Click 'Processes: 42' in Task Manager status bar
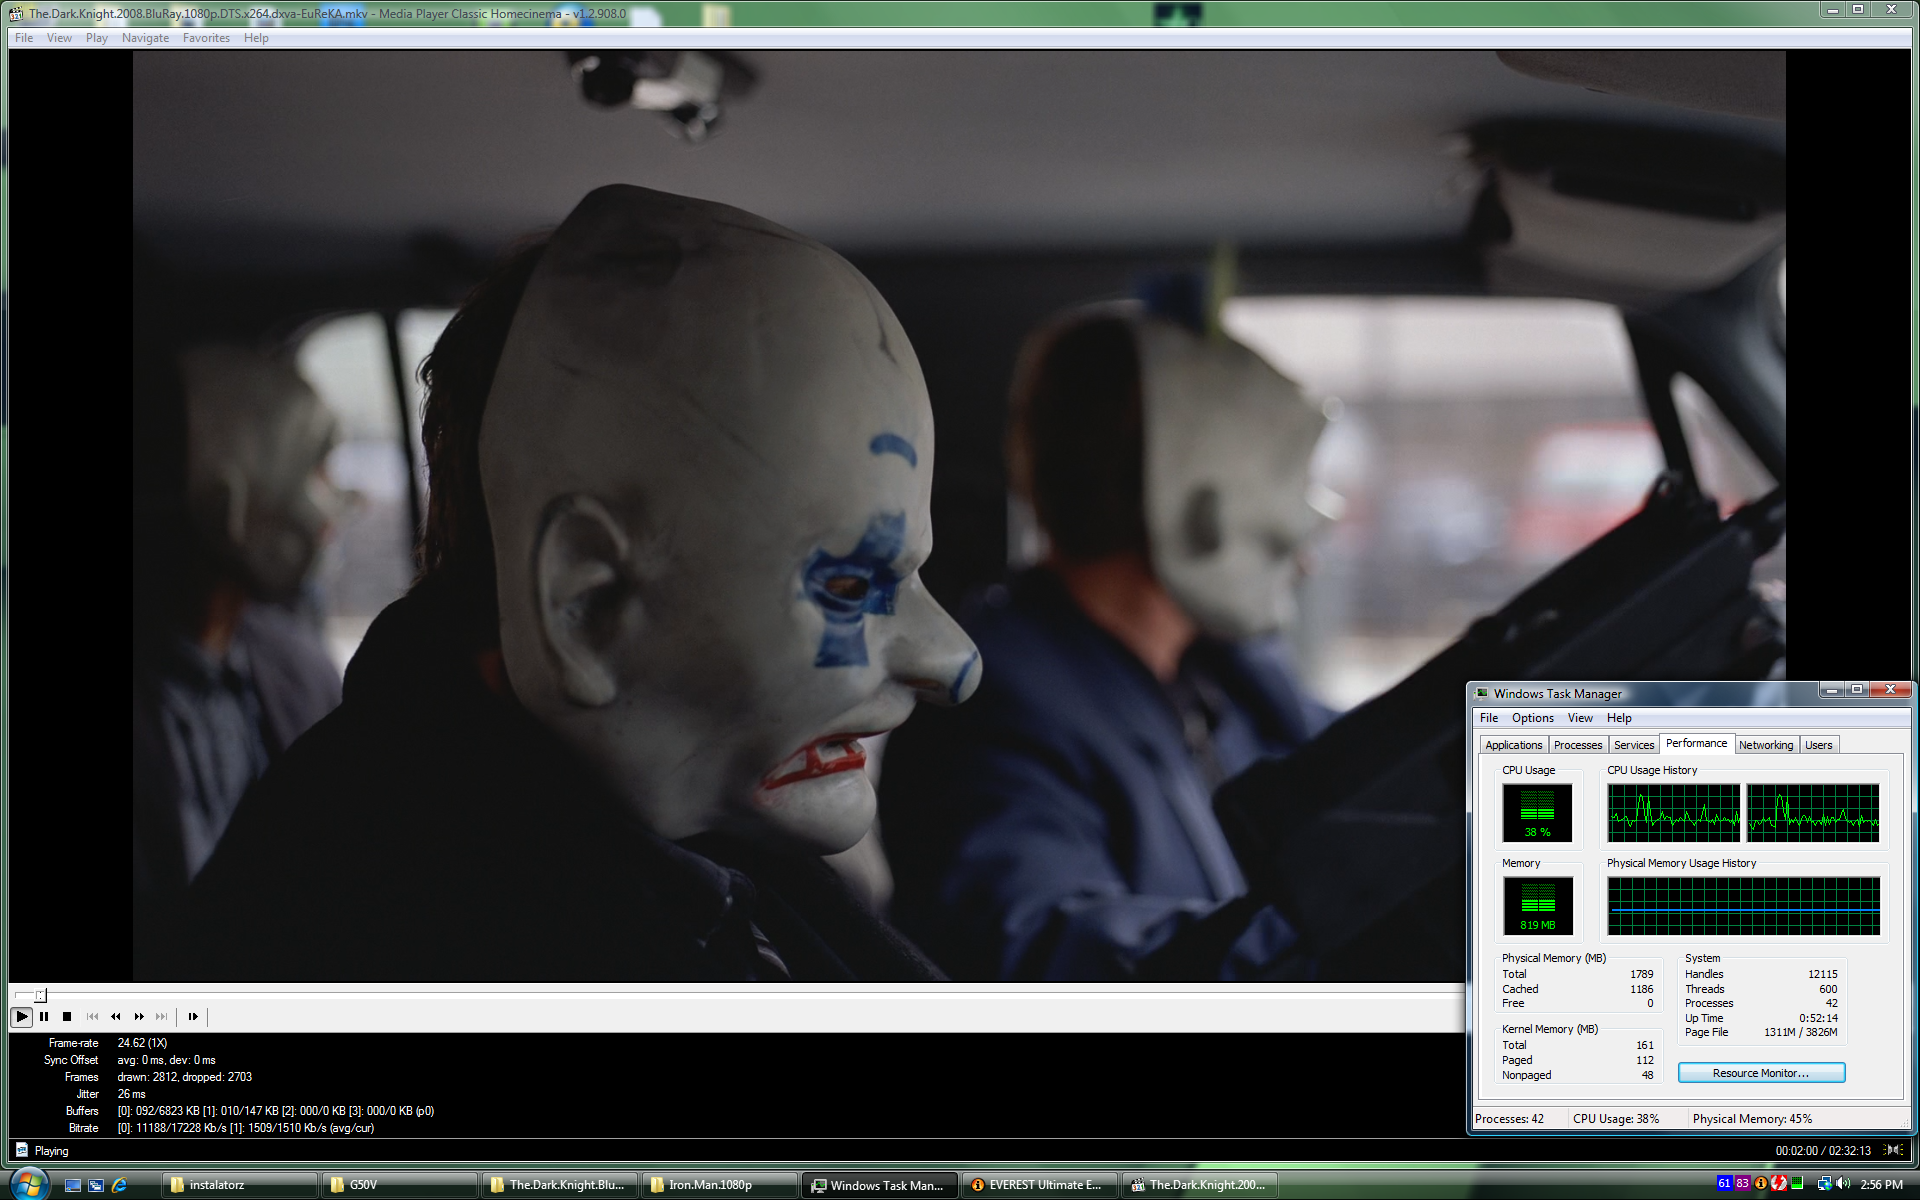This screenshot has width=1920, height=1200. [1510, 1119]
